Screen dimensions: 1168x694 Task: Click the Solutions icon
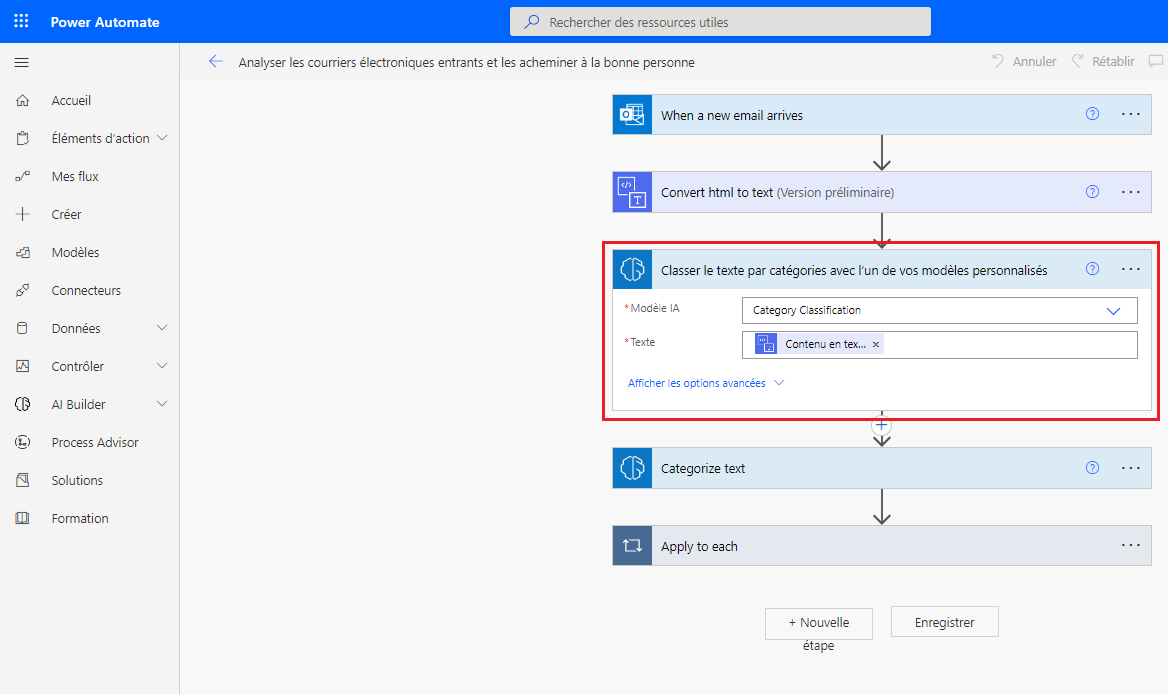click(x=22, y=480)
